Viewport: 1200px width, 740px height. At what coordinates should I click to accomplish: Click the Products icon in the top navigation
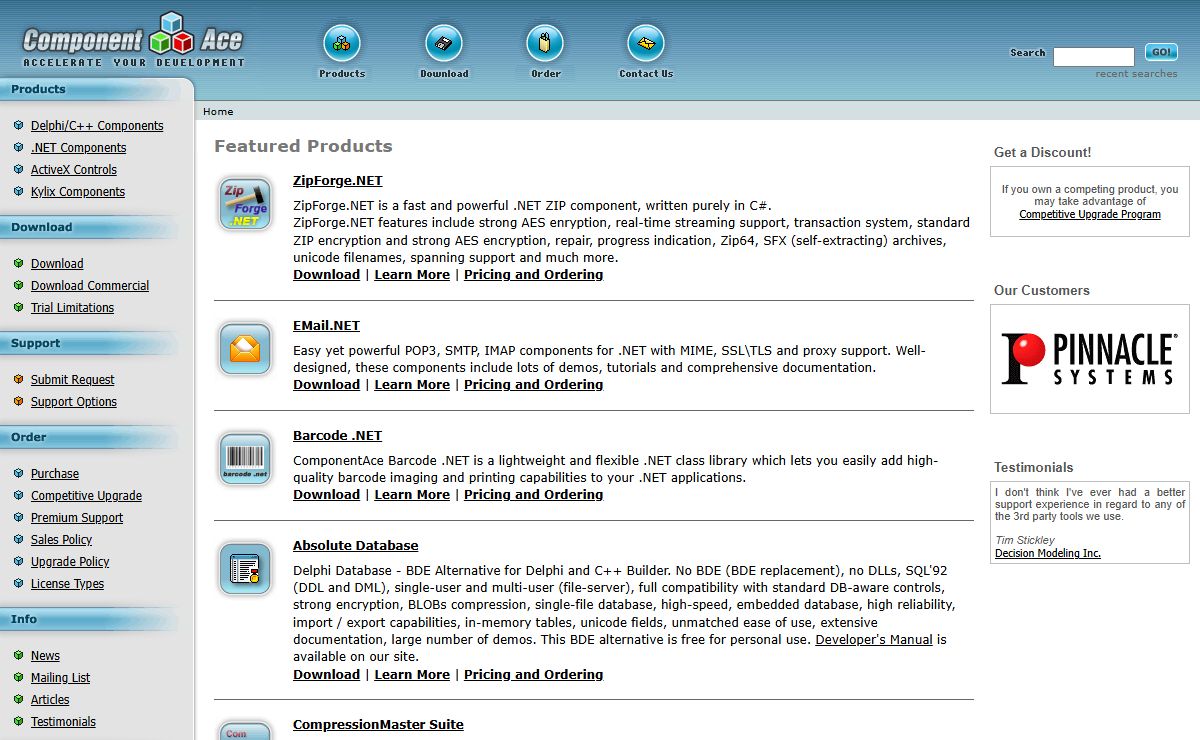click(x=342, y=44)
